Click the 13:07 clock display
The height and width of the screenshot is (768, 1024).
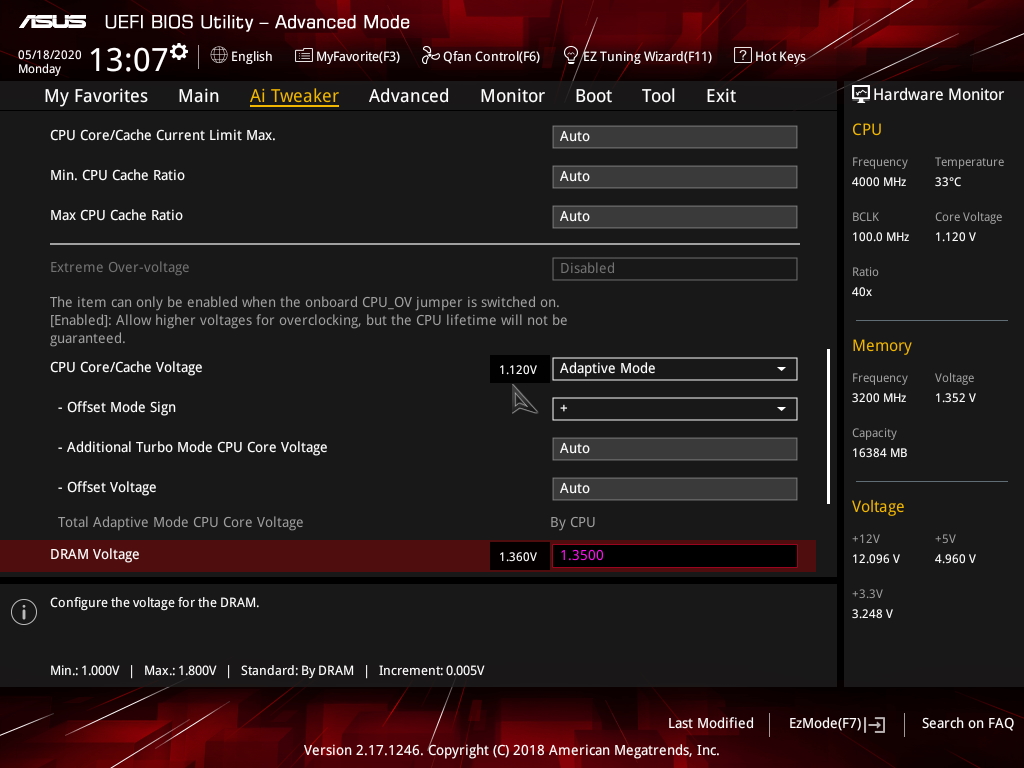[129, 59]
